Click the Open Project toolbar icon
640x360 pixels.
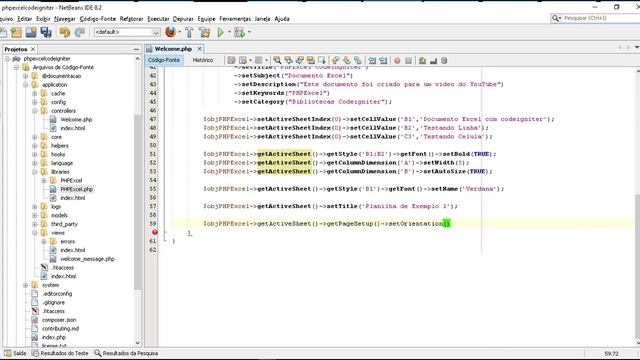(x=31, y=32)
